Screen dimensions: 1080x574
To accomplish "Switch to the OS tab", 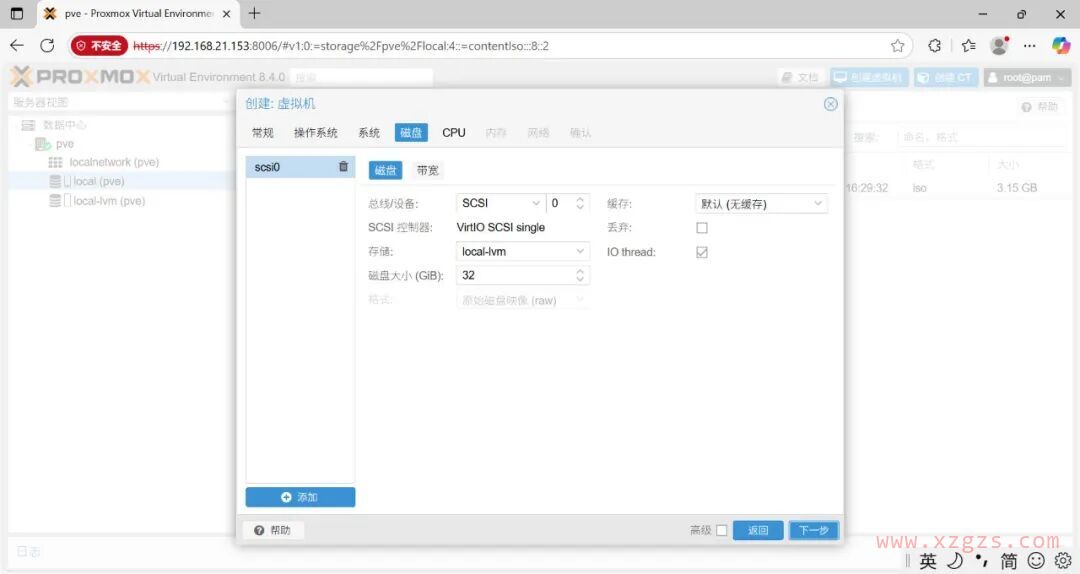I will [315, 132].
